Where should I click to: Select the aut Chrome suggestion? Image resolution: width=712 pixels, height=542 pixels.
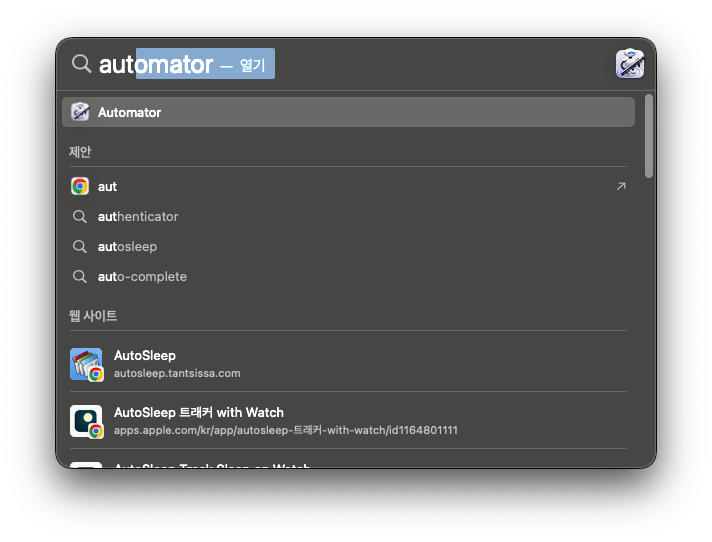(348, 187)
